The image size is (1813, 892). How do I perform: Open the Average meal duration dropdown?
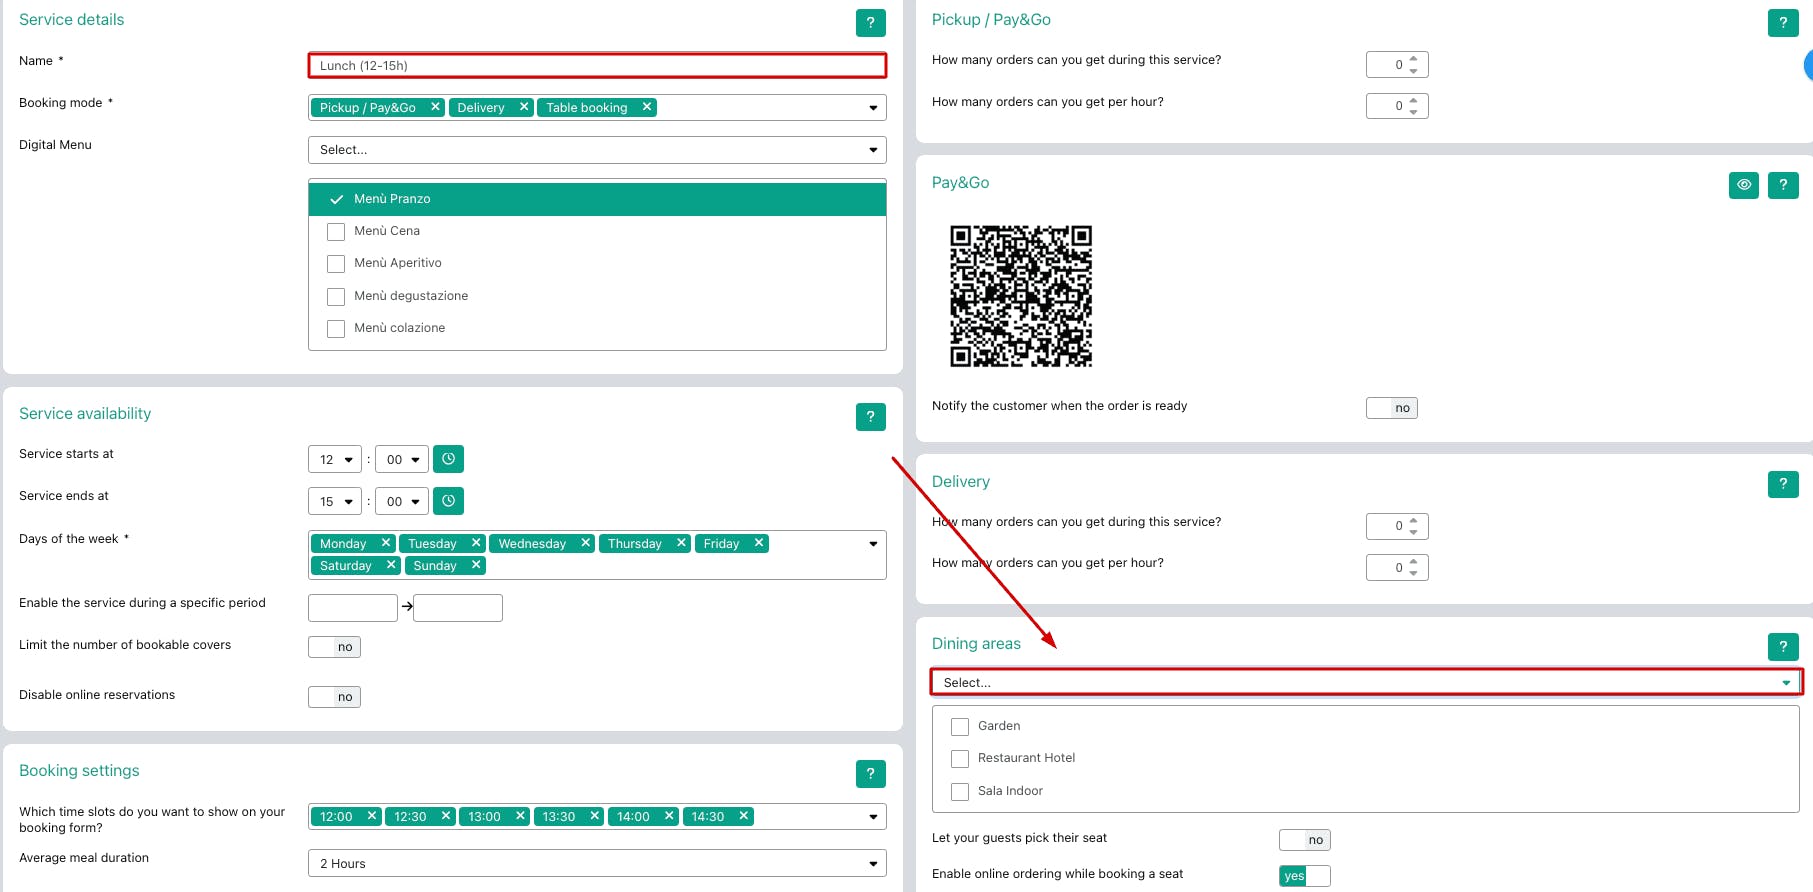(x=597, y=864)
